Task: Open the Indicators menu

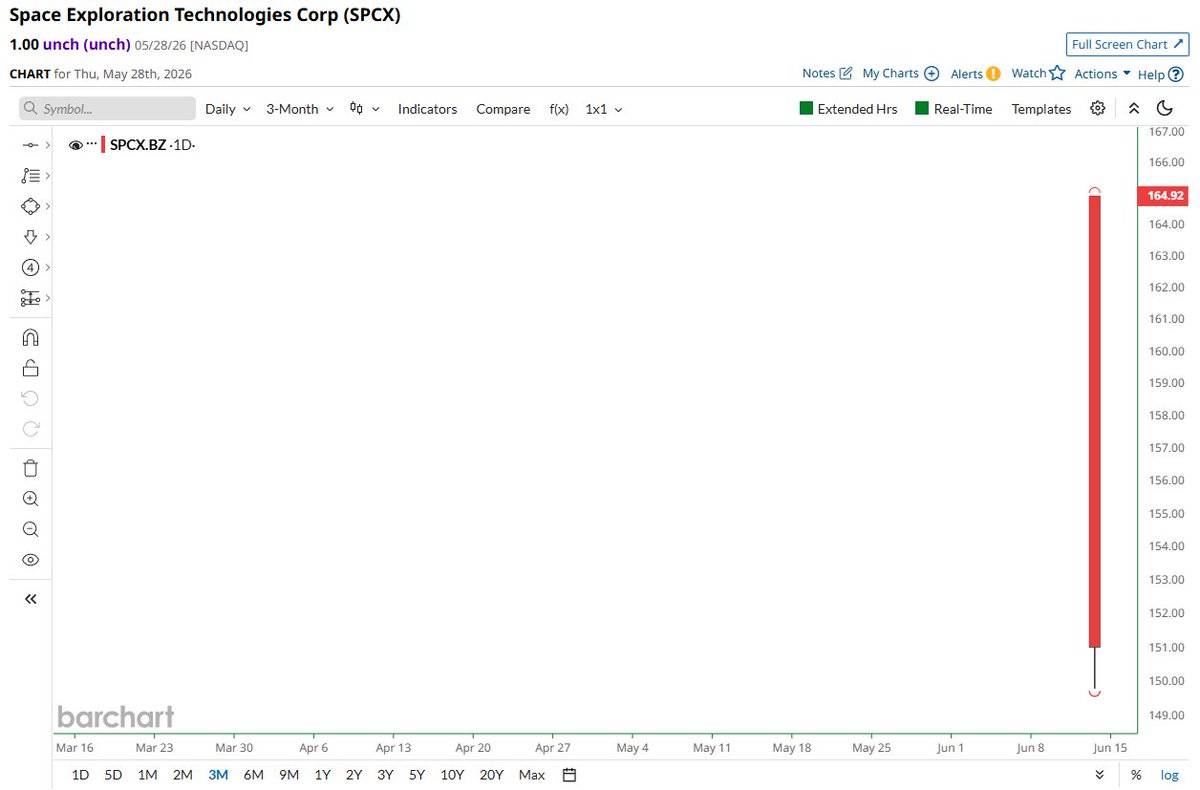Action: point(427,109)
